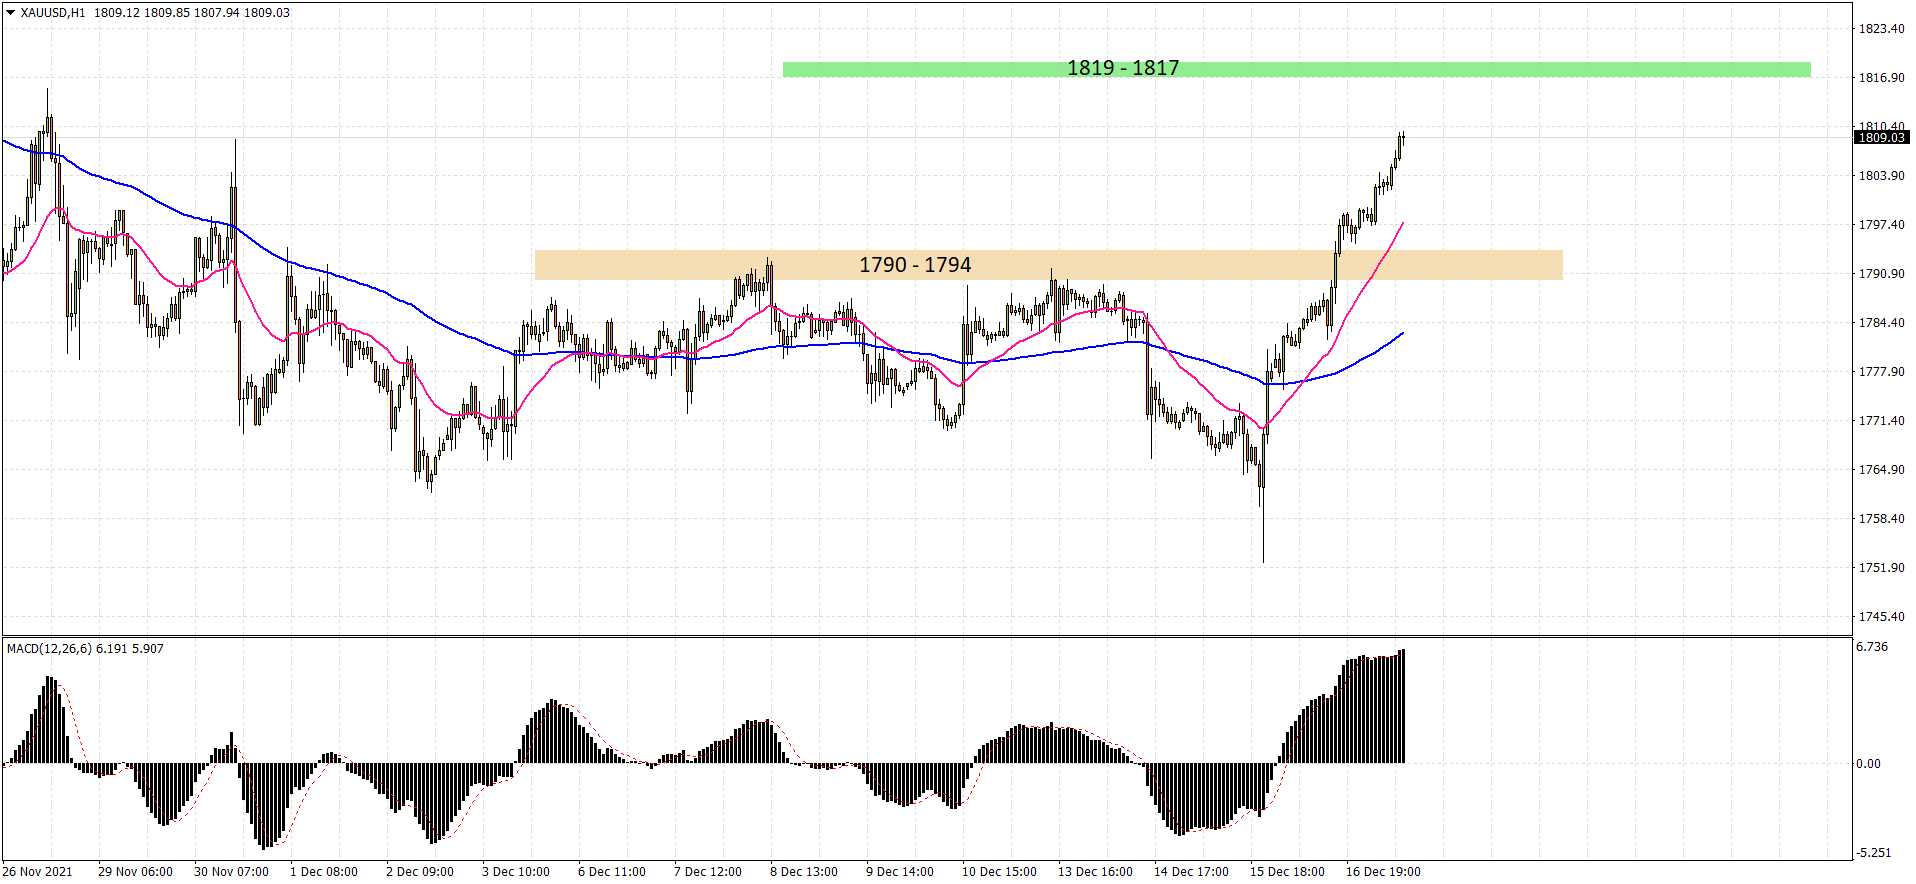Click price scale value 1745.40
This screenshot has height=884, width=1916.
pyautogui.click(x=1881, y=617)
